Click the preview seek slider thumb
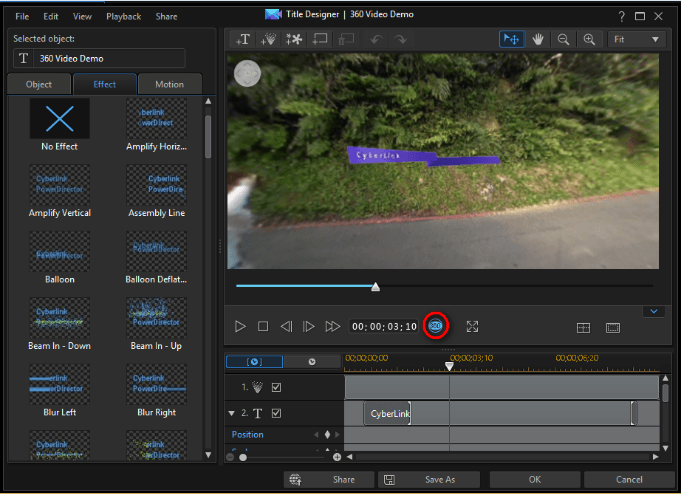 (x=376, y=287)
